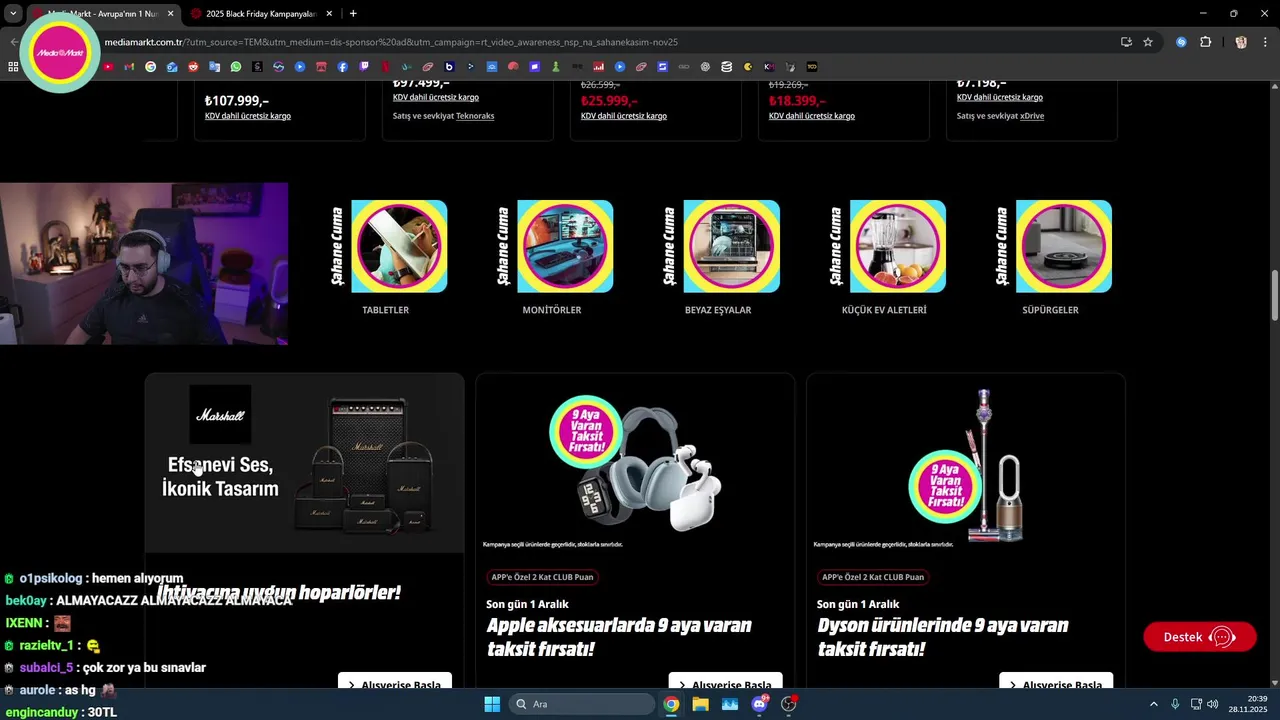
Task: Open the Twitch bookmark icon
Action: point(364,67)
